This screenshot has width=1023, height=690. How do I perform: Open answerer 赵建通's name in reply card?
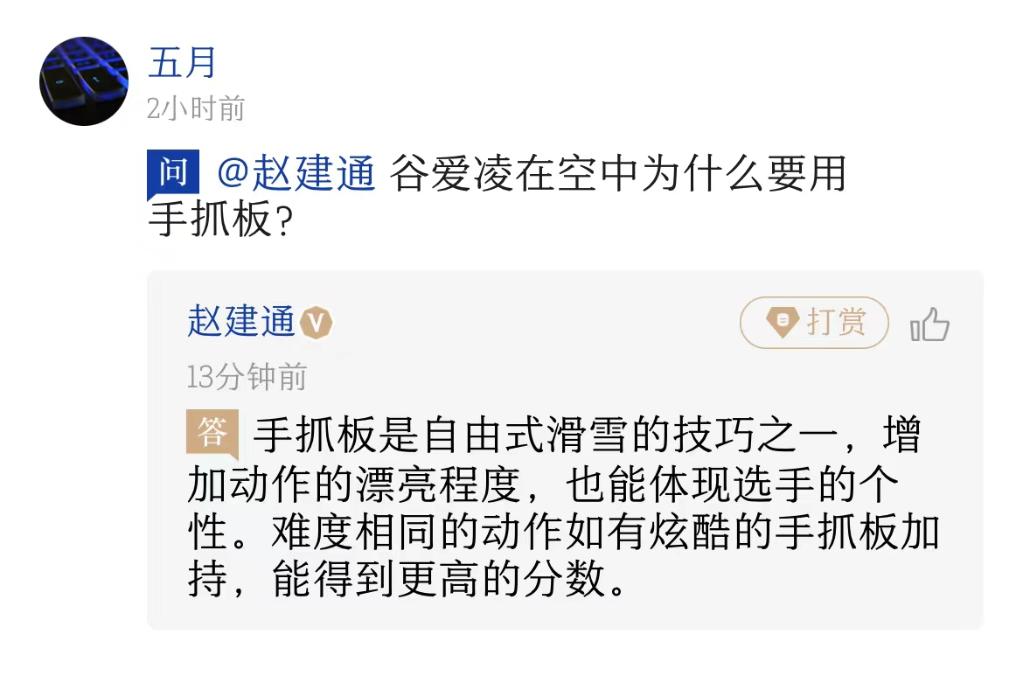pos(241,322)
